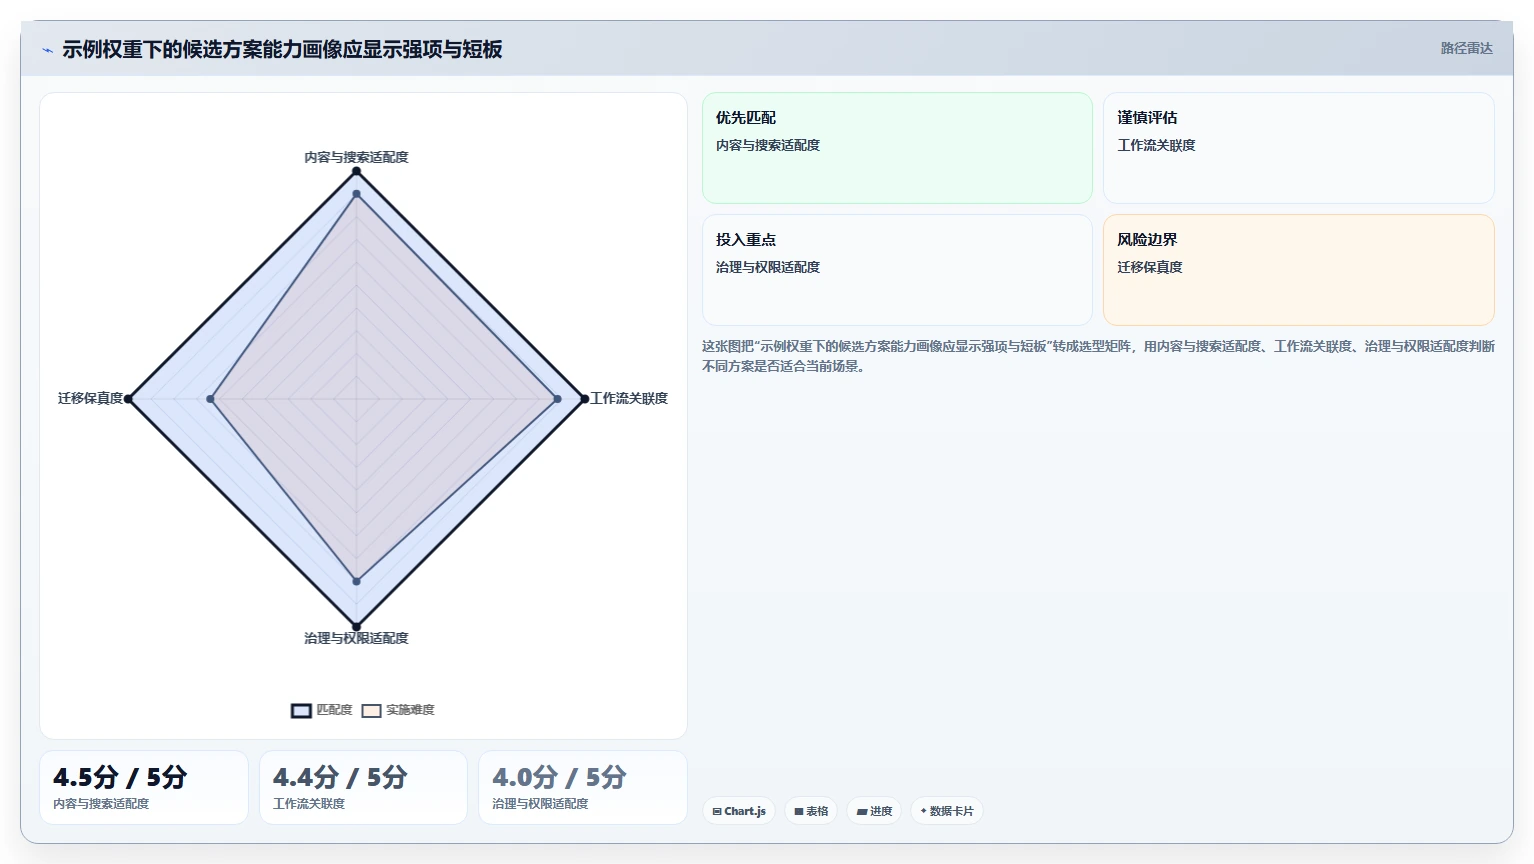Toggle the 匹配度 legend item
The image size is (1534, 864).
(322, 710)
